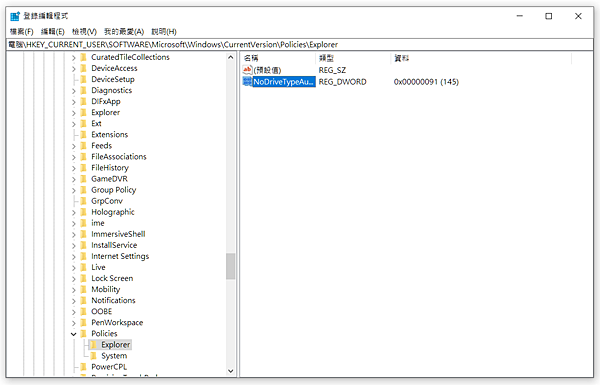
Task: Click the tree scrollbar up arrow
Action: coord(230,57)
